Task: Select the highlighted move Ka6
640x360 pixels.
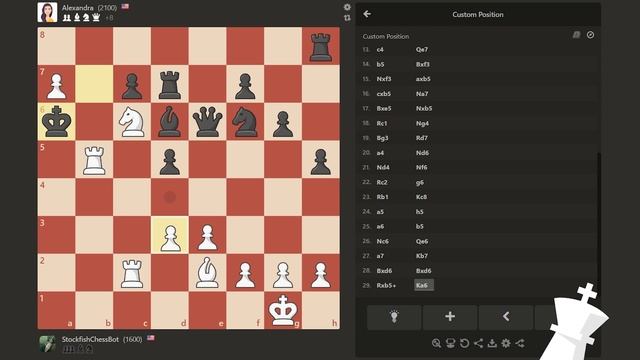Action: click(424, 285)
